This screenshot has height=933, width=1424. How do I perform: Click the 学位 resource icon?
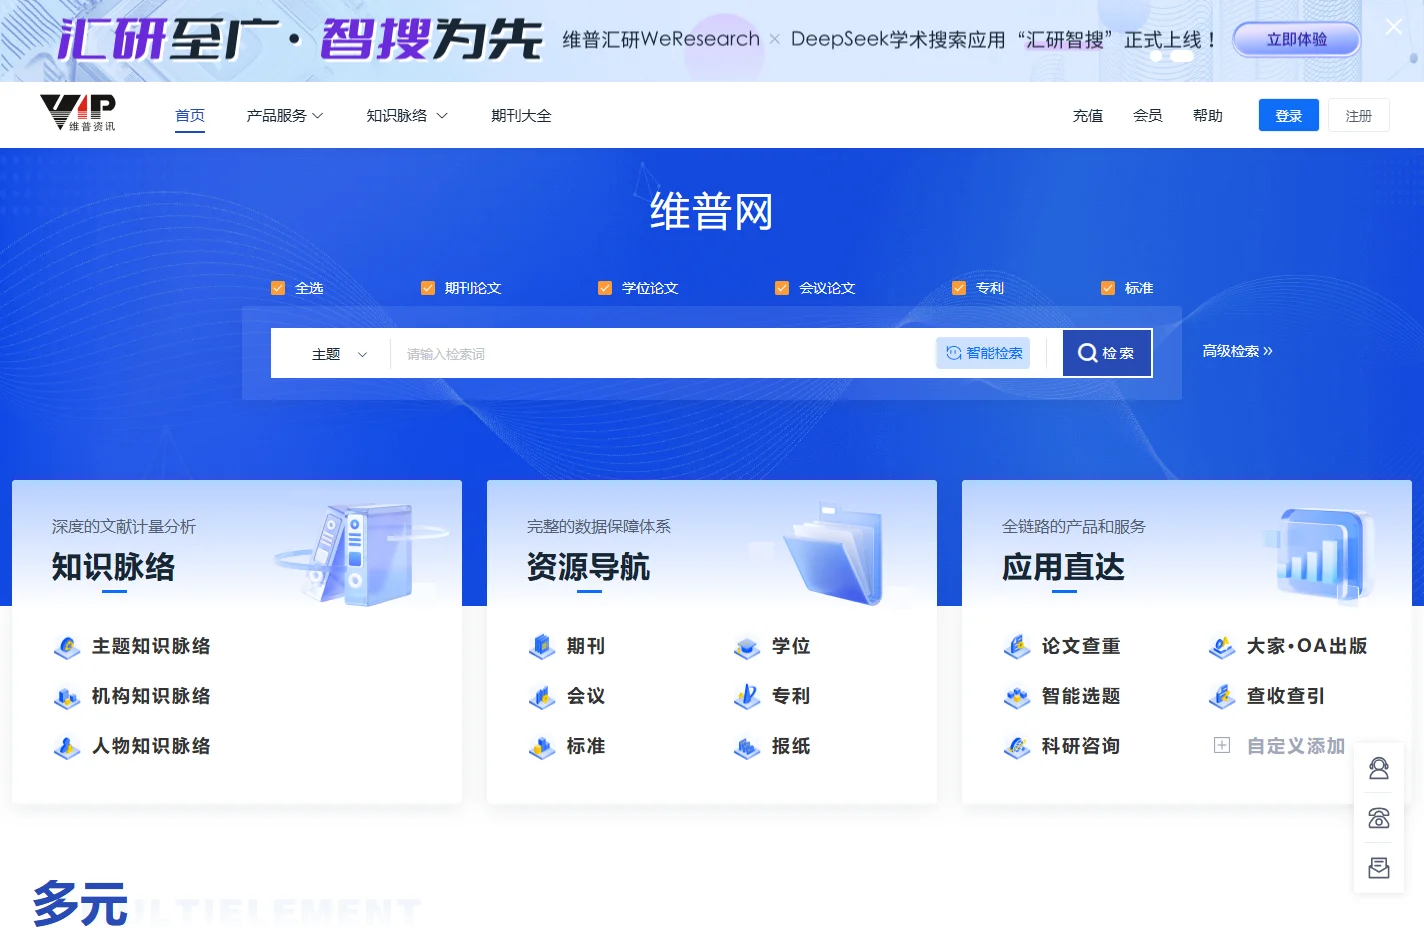pos(747,647)
